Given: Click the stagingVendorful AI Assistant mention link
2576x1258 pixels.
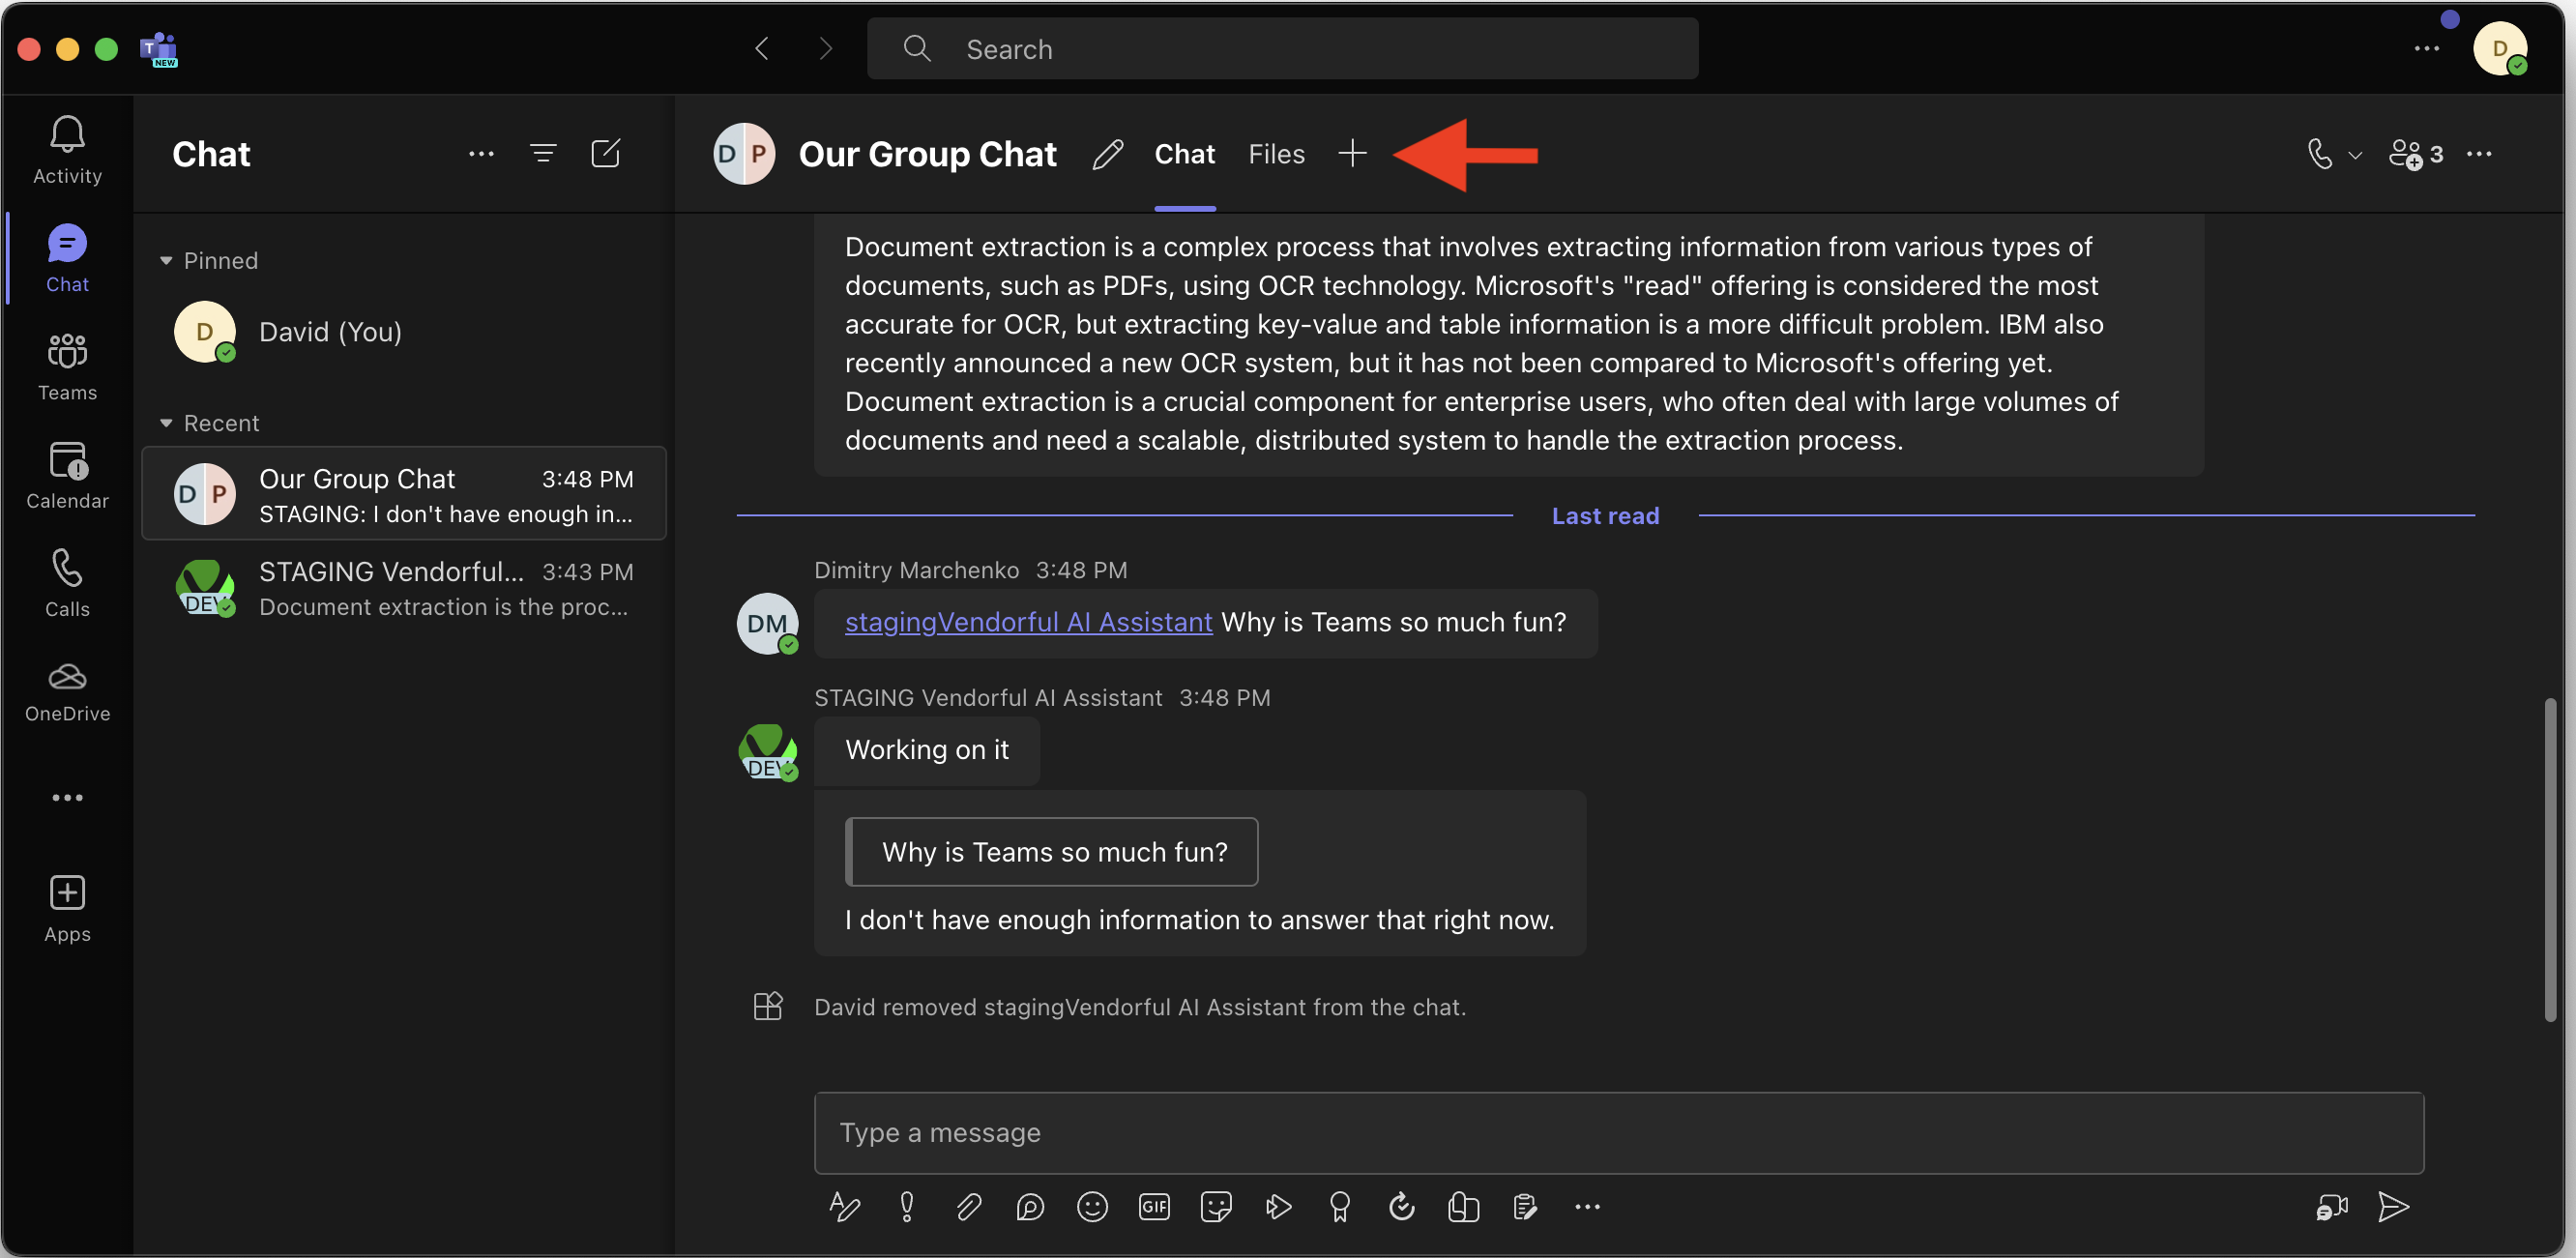Looking at the screenshot, I should [1028, 622].
